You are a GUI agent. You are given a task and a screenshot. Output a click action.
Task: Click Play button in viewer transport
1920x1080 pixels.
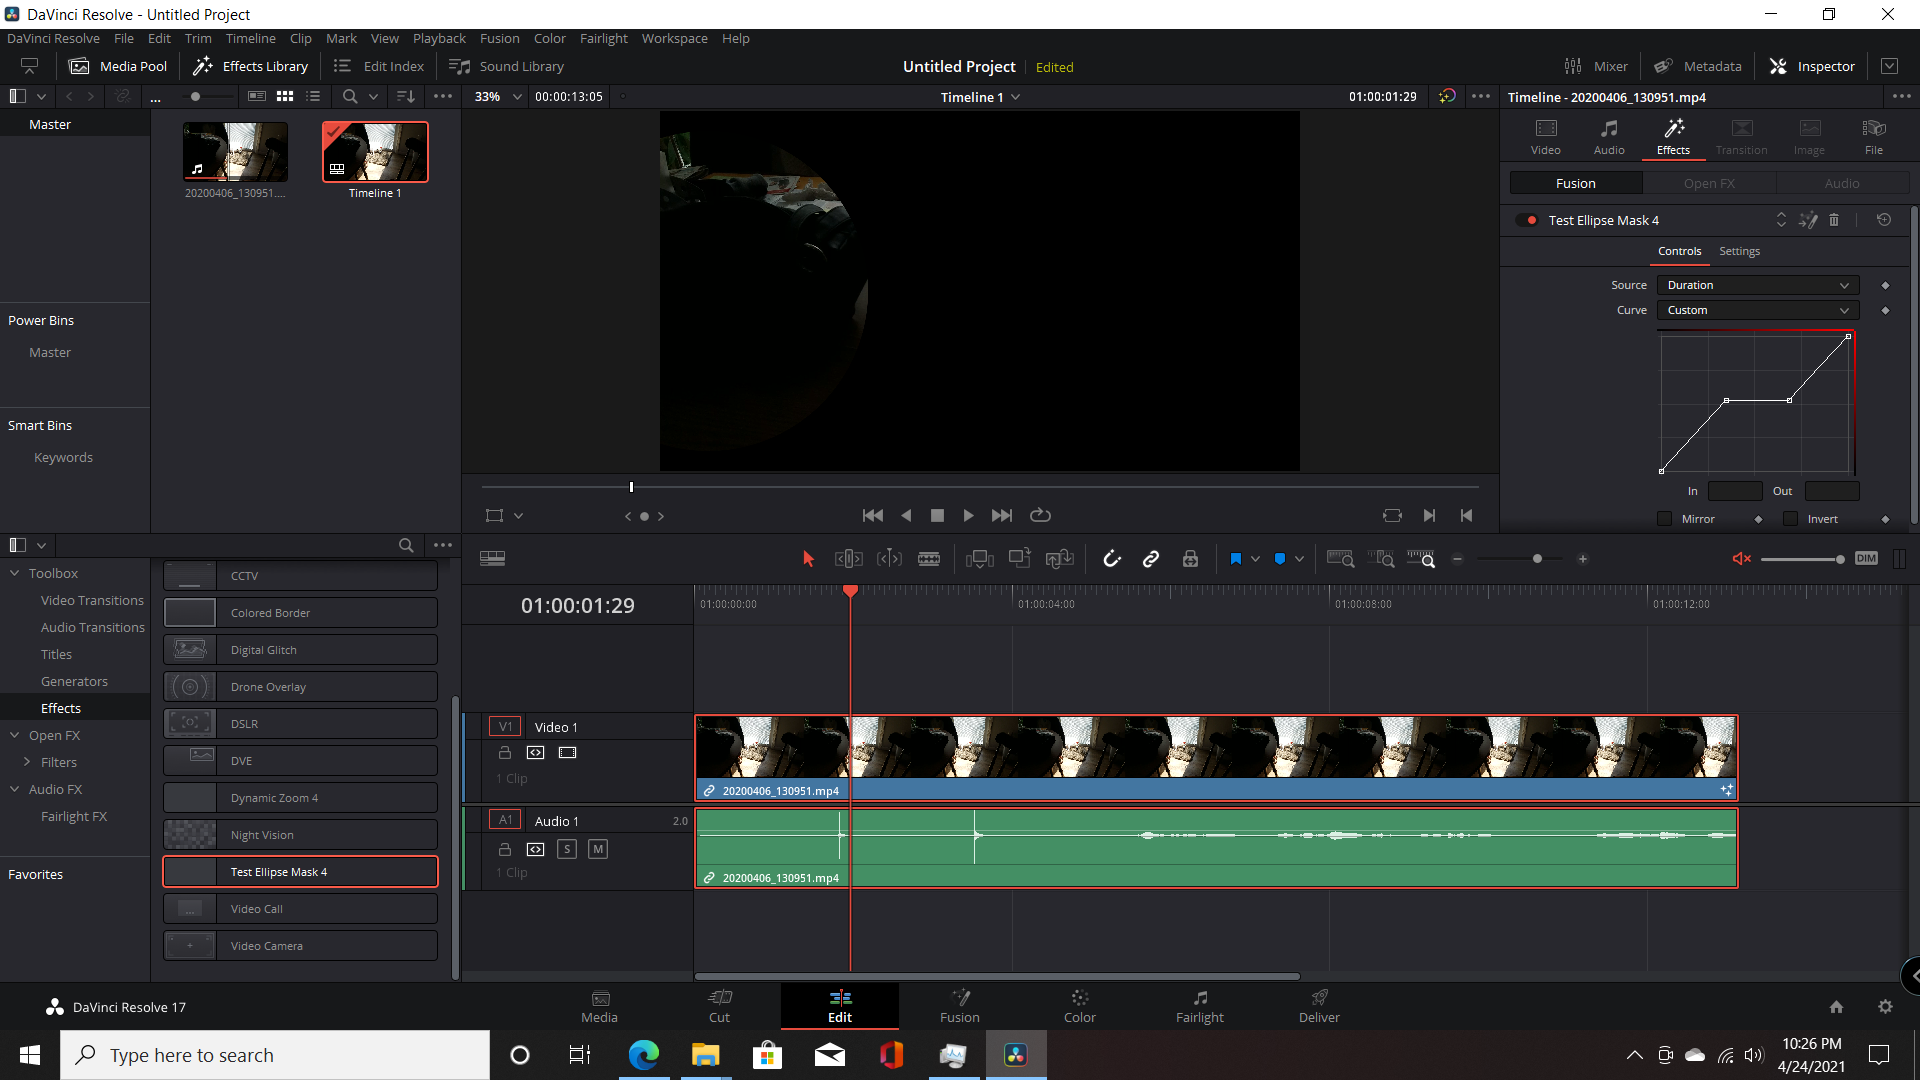coord(968,515)
